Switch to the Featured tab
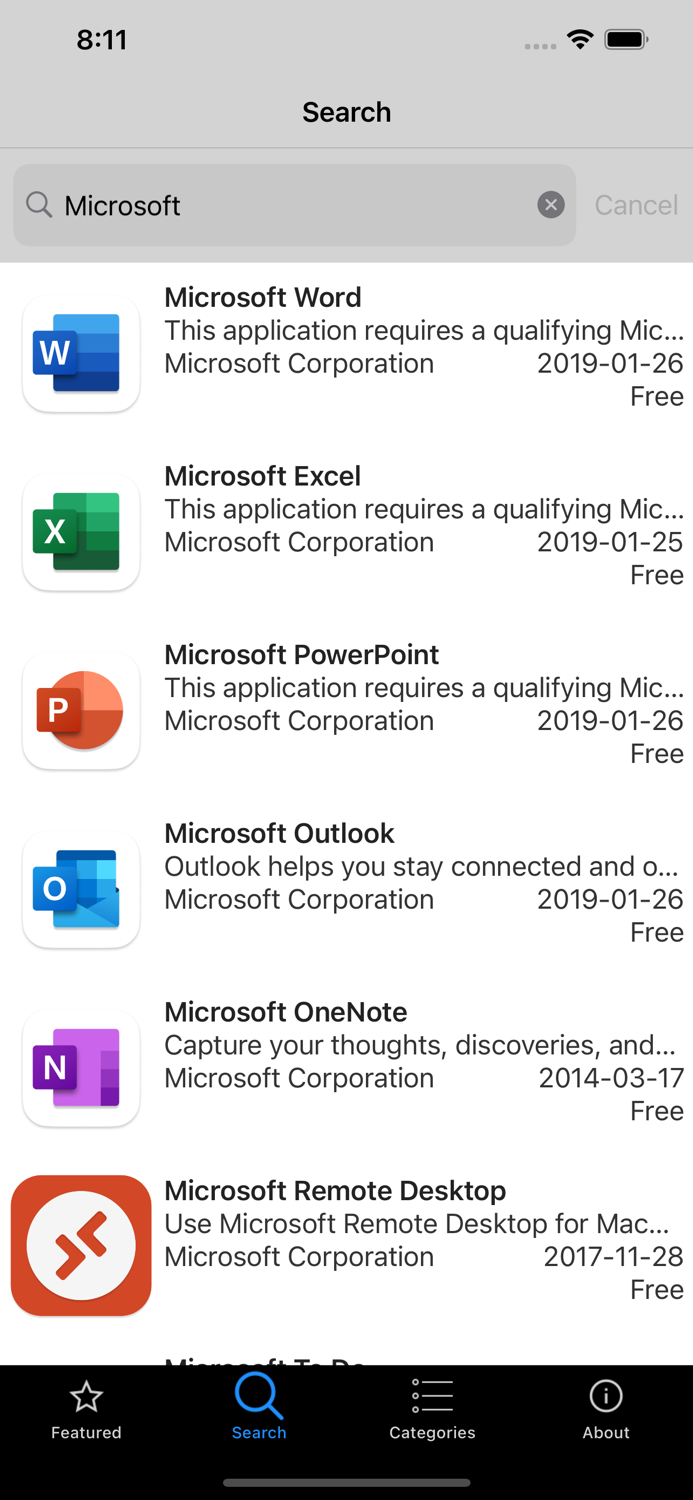The image size is (693, 1500). click(86, 1408)
